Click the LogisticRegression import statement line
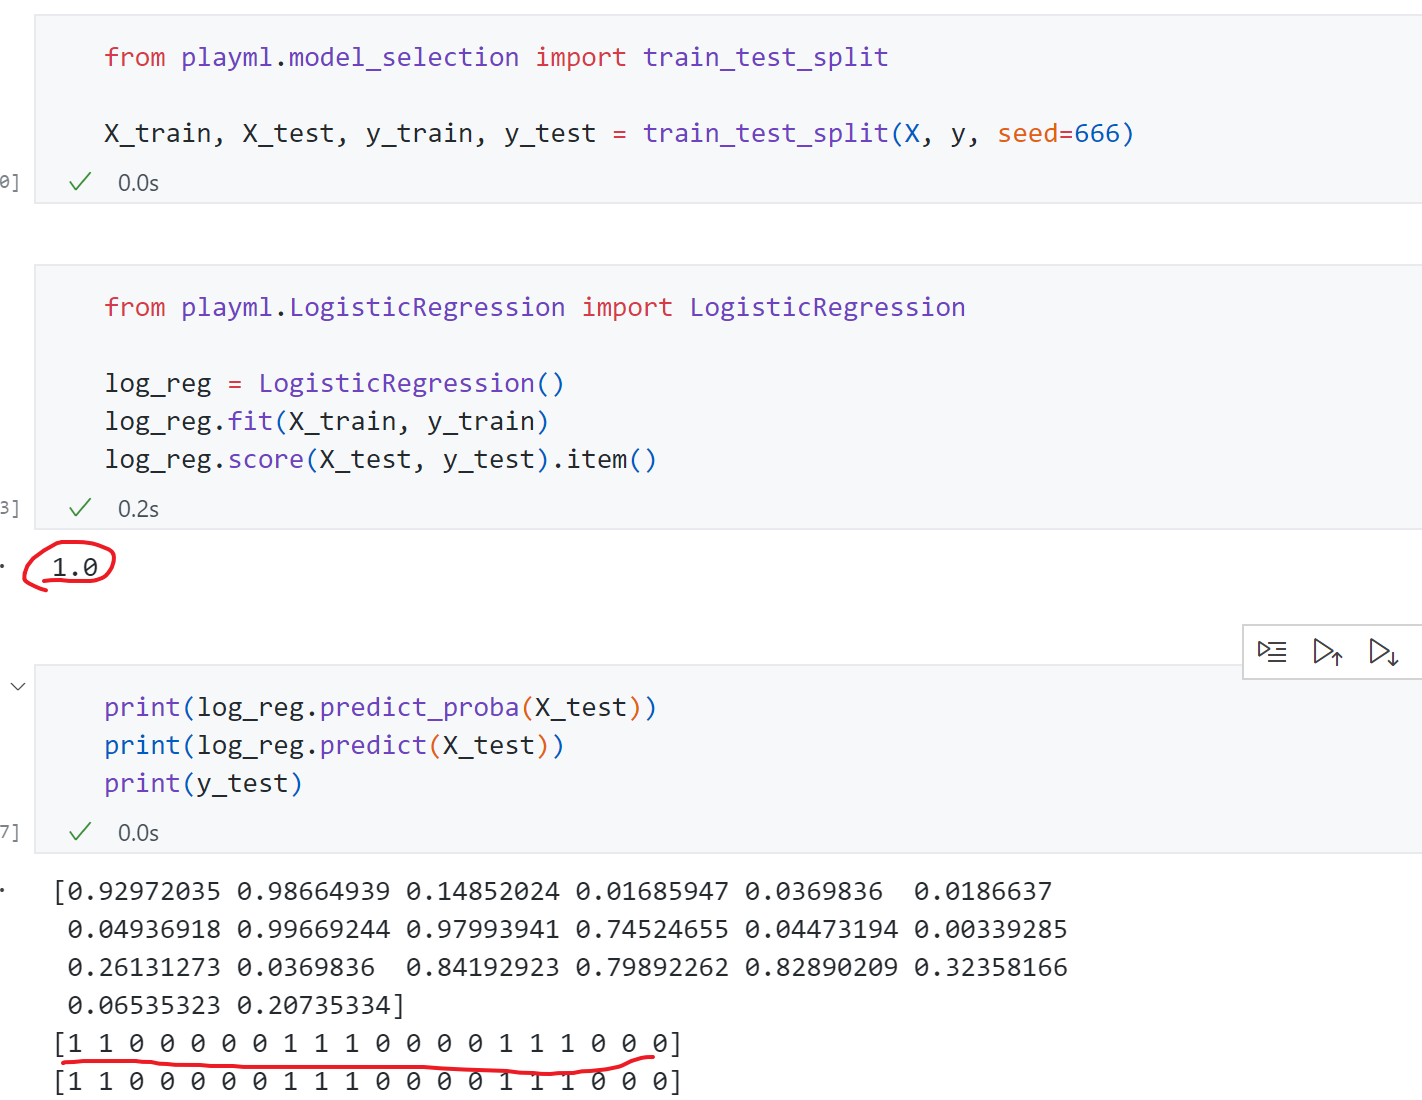 click(x=534, y=308)
